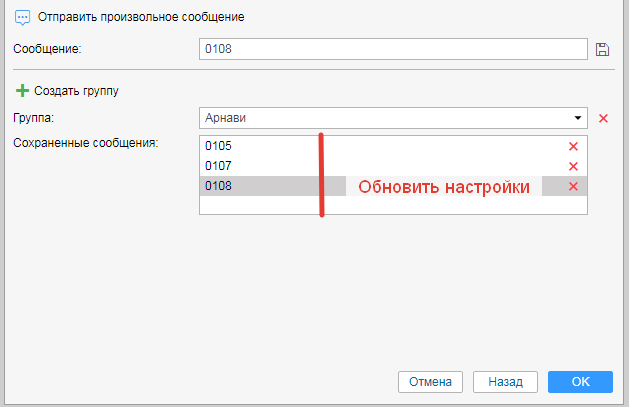Click the Обновить настройки red label
Screen dimensions: 629x407
coord(443,187)
